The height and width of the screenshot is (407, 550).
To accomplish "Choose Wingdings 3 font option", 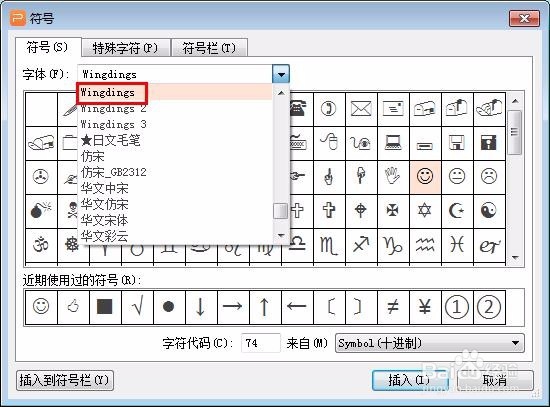I will coord(175,125).
